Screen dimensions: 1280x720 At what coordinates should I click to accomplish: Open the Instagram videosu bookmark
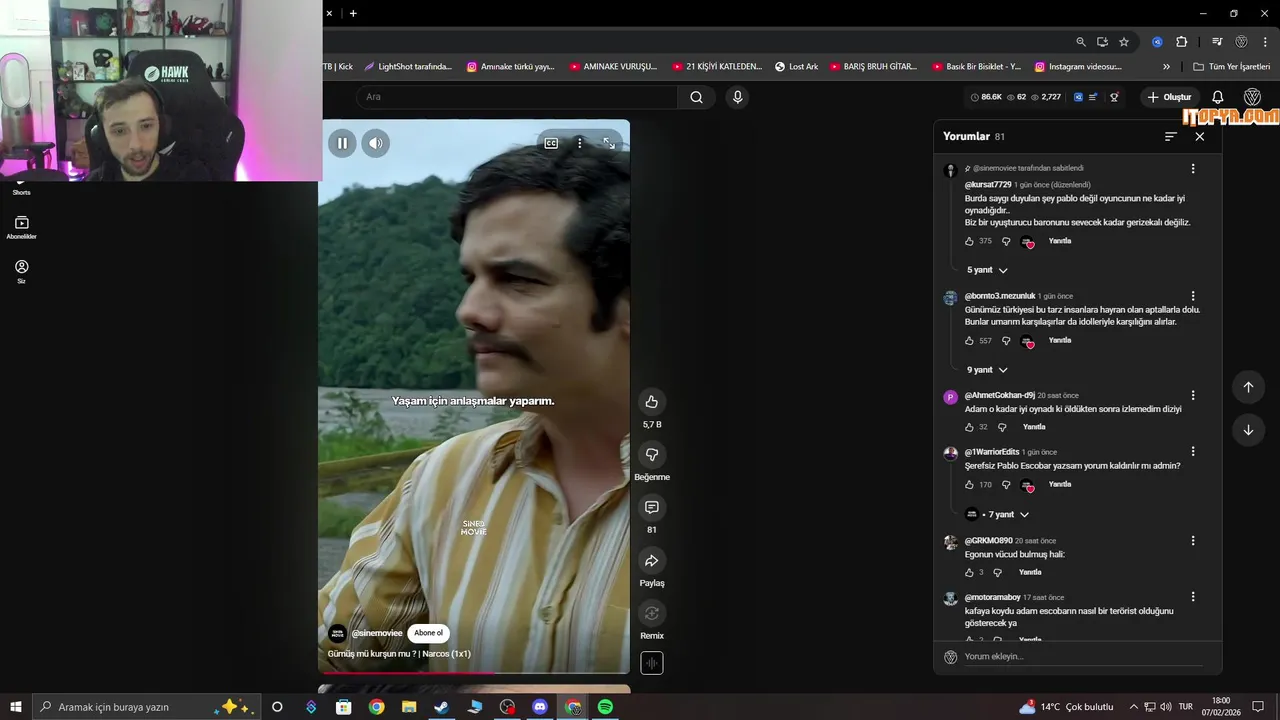coord(1078,67)
